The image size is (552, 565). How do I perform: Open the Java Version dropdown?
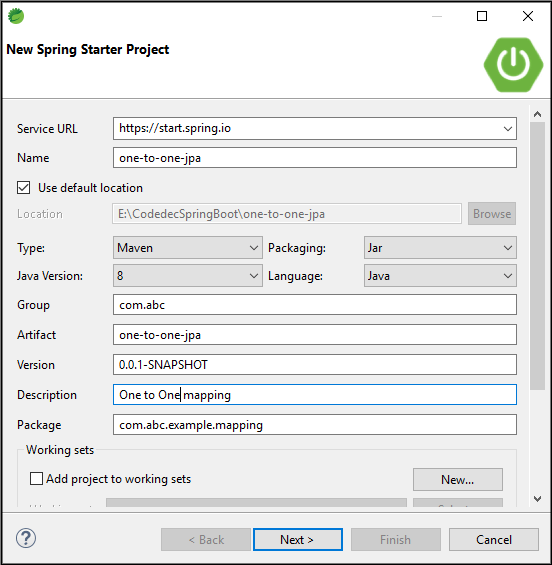(188, 276)
